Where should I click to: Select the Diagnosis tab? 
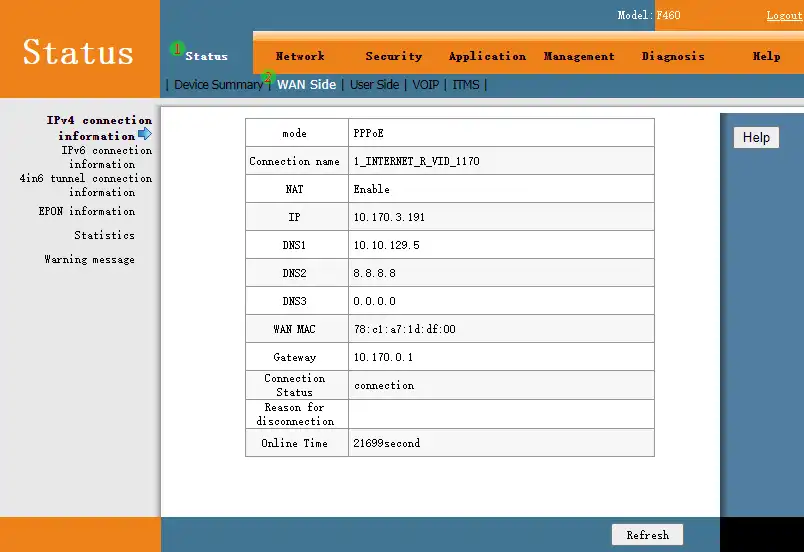coord(673,57)
